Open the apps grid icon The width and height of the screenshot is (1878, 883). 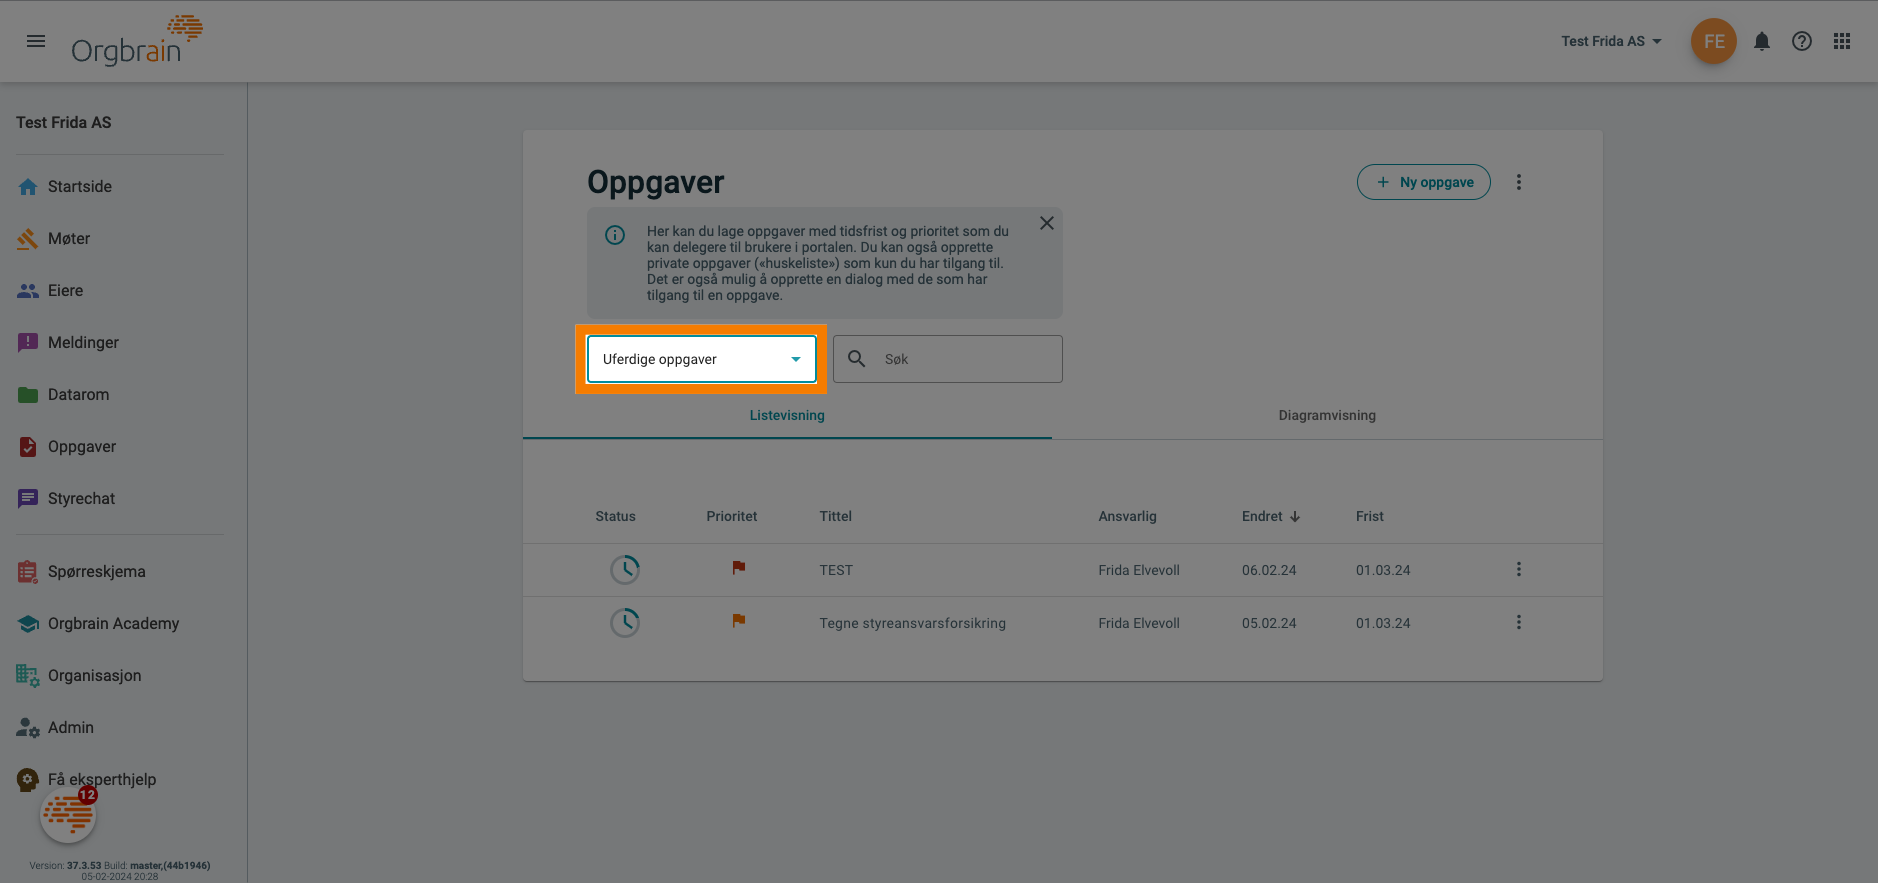(x=1842, y=41)
